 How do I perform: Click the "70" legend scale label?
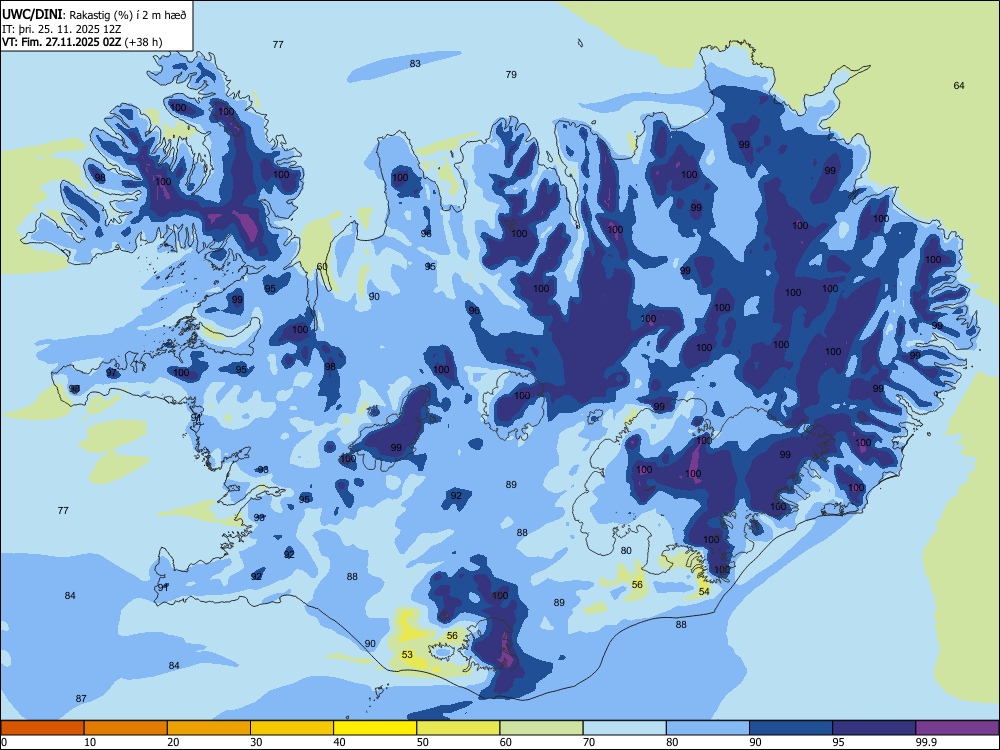pyautogui.click(x=589, y=742)
